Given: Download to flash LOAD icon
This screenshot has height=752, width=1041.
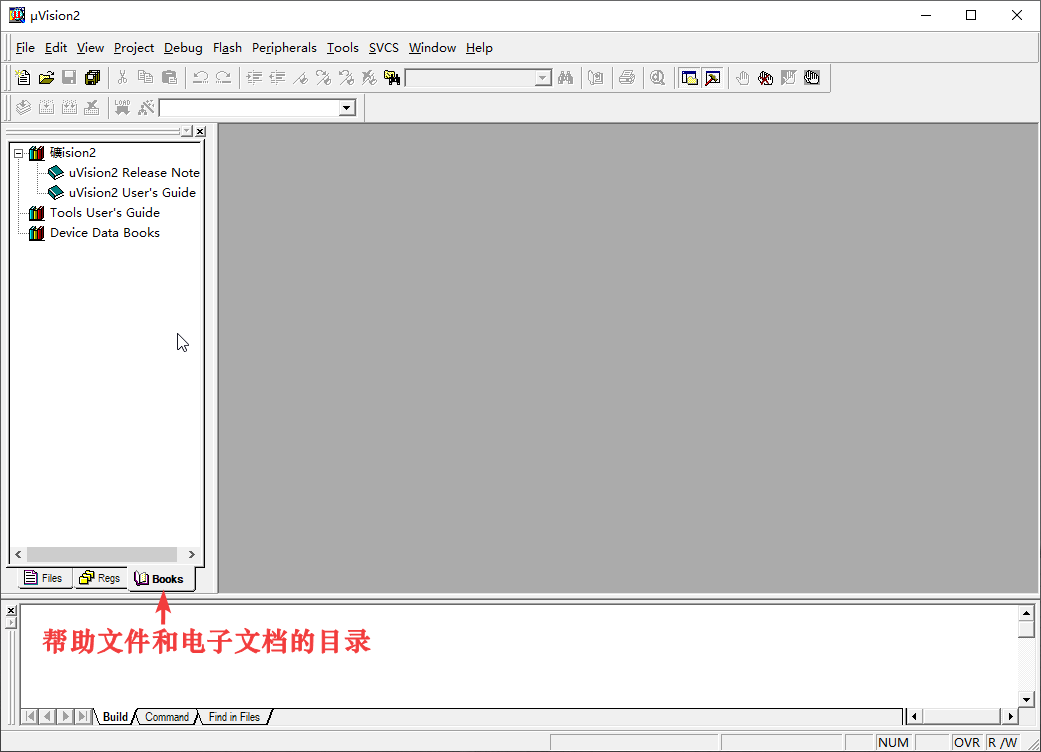Looking at the screenshot, I should (122, 107).
